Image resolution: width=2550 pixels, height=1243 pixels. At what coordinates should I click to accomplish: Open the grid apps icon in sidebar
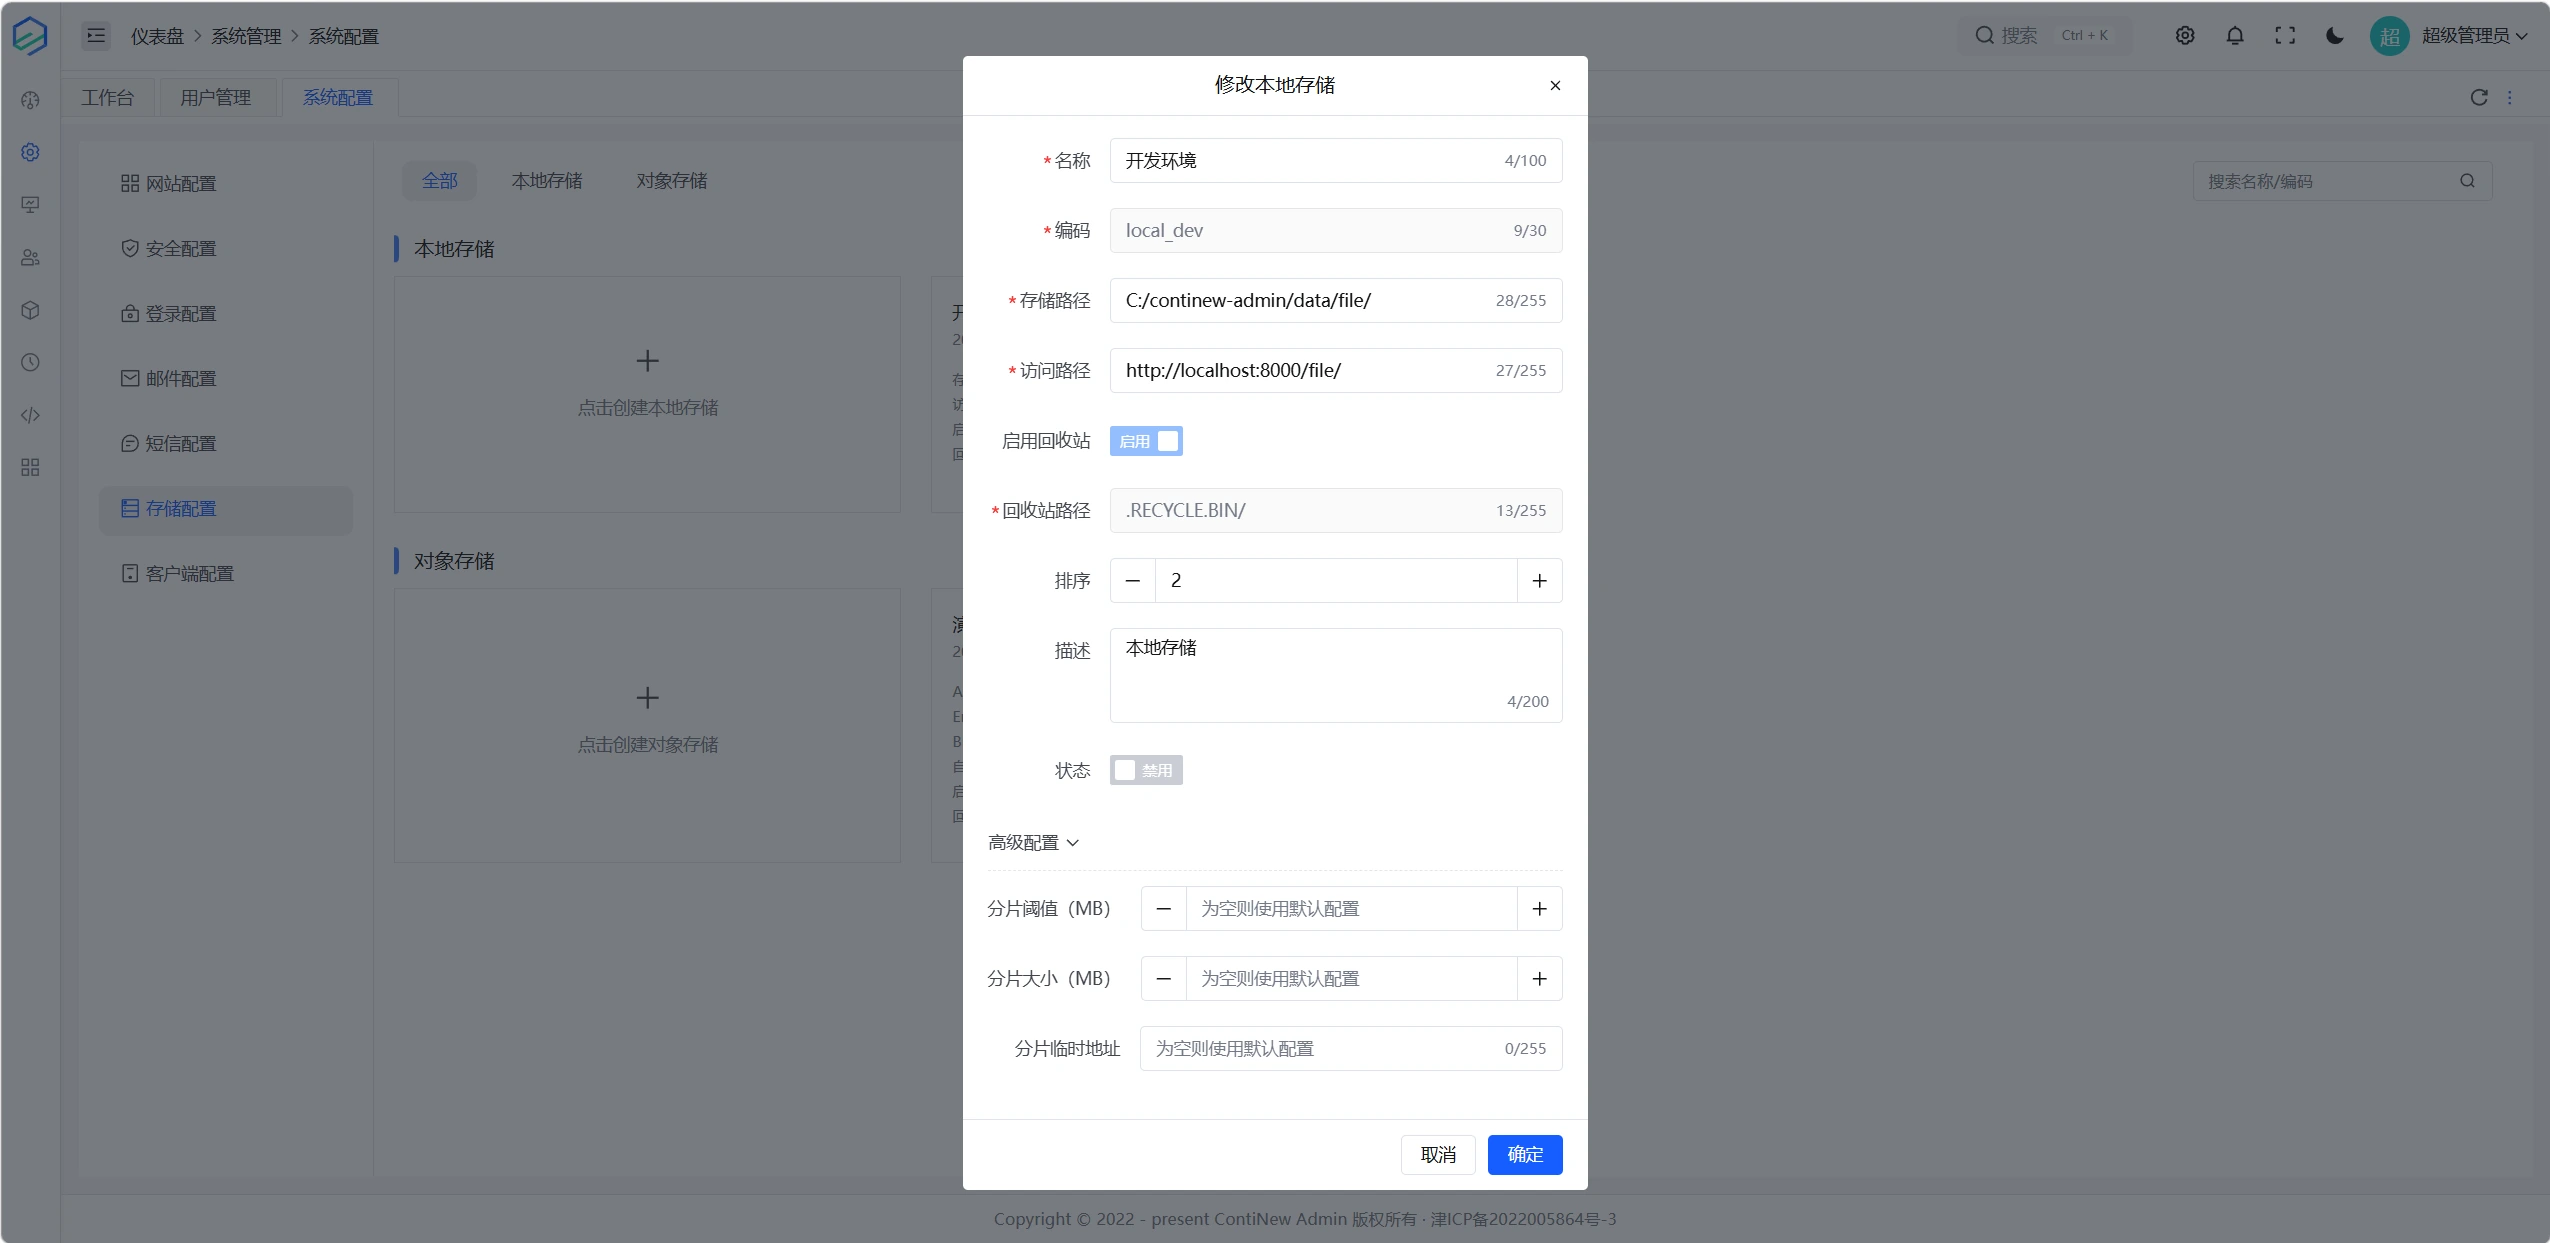tap(30, 467)
